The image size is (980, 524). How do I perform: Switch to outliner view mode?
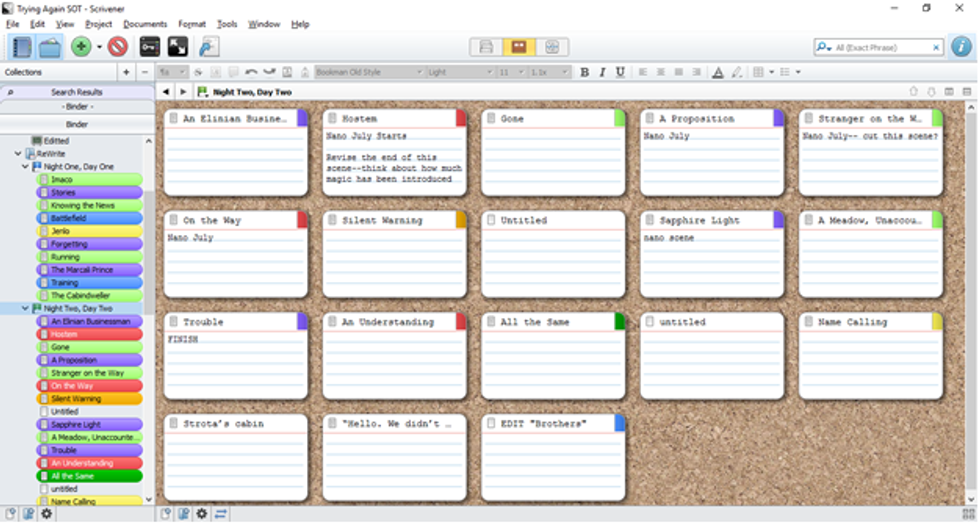[x=551, y=47]
